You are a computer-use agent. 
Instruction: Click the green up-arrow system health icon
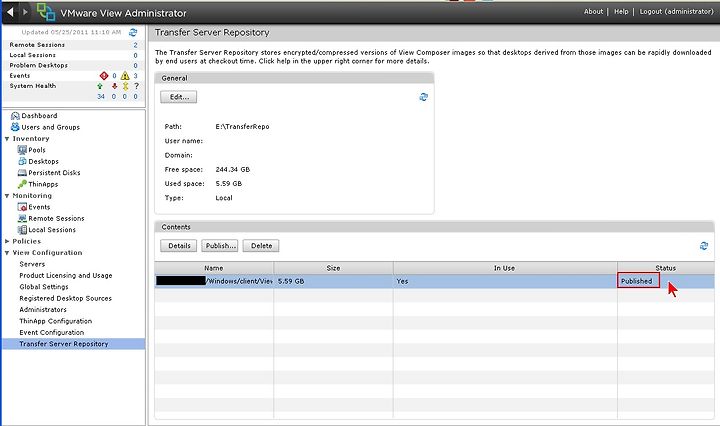click(100, 86)
